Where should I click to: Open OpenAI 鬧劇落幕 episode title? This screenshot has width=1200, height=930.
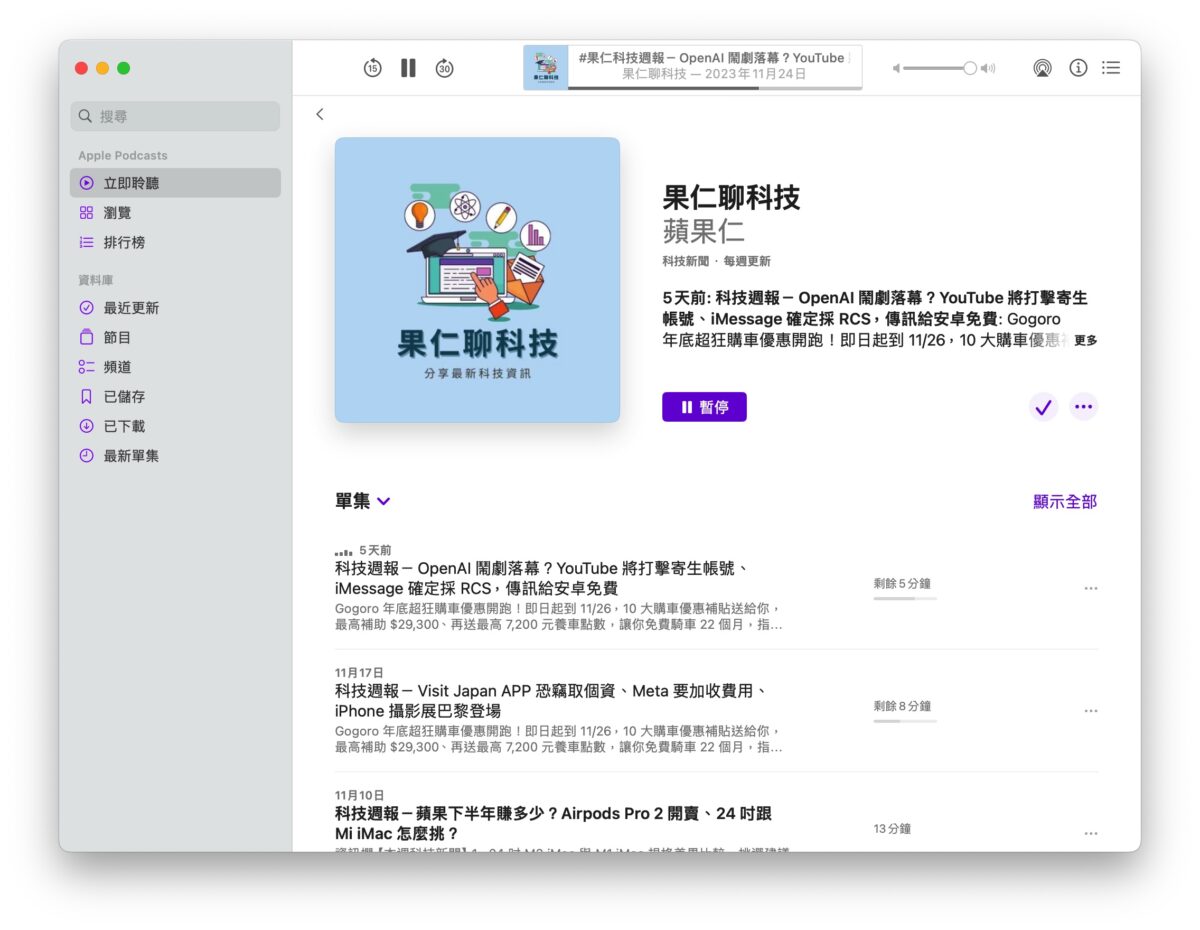pyautogui.click(x=542, y=578)
